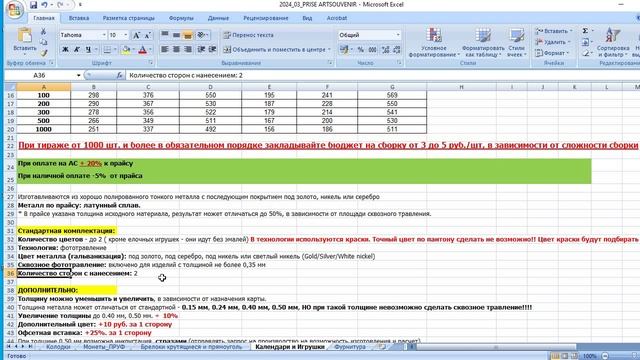Open Колодки sheet tab
Screen dimensions: 640x360
58,347
